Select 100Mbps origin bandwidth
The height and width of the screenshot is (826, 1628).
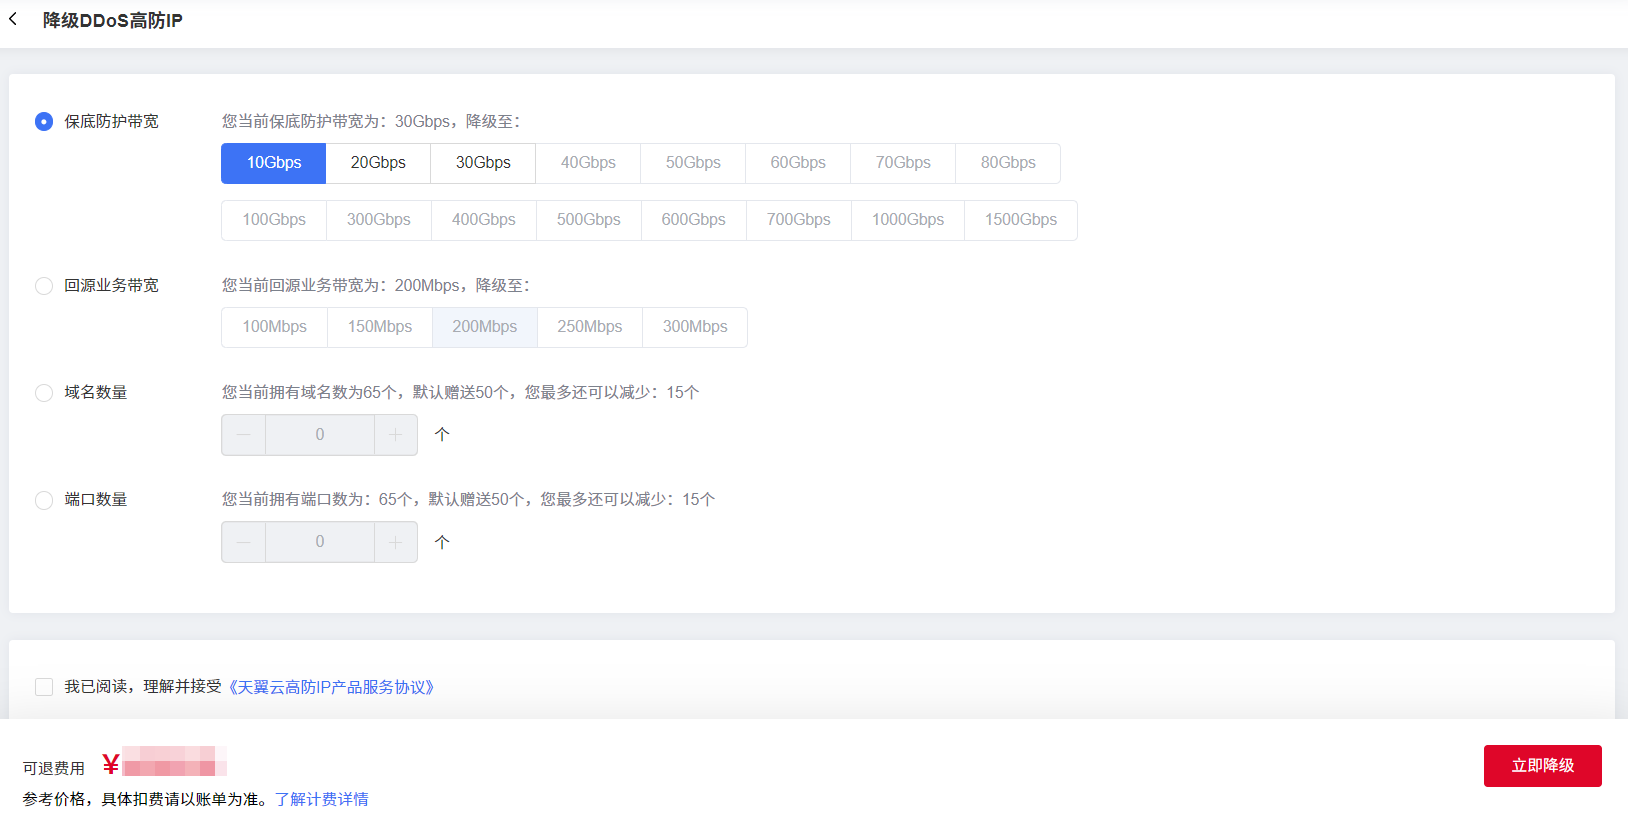click(x=275, y=327)
